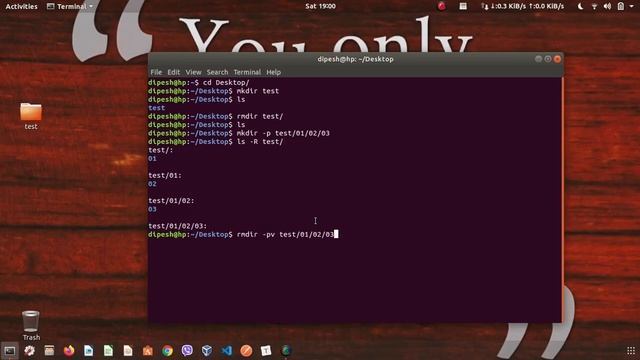Open Ubuntu Software orange bag icon
Screen dimensions: 640x360
coord(148,351)
